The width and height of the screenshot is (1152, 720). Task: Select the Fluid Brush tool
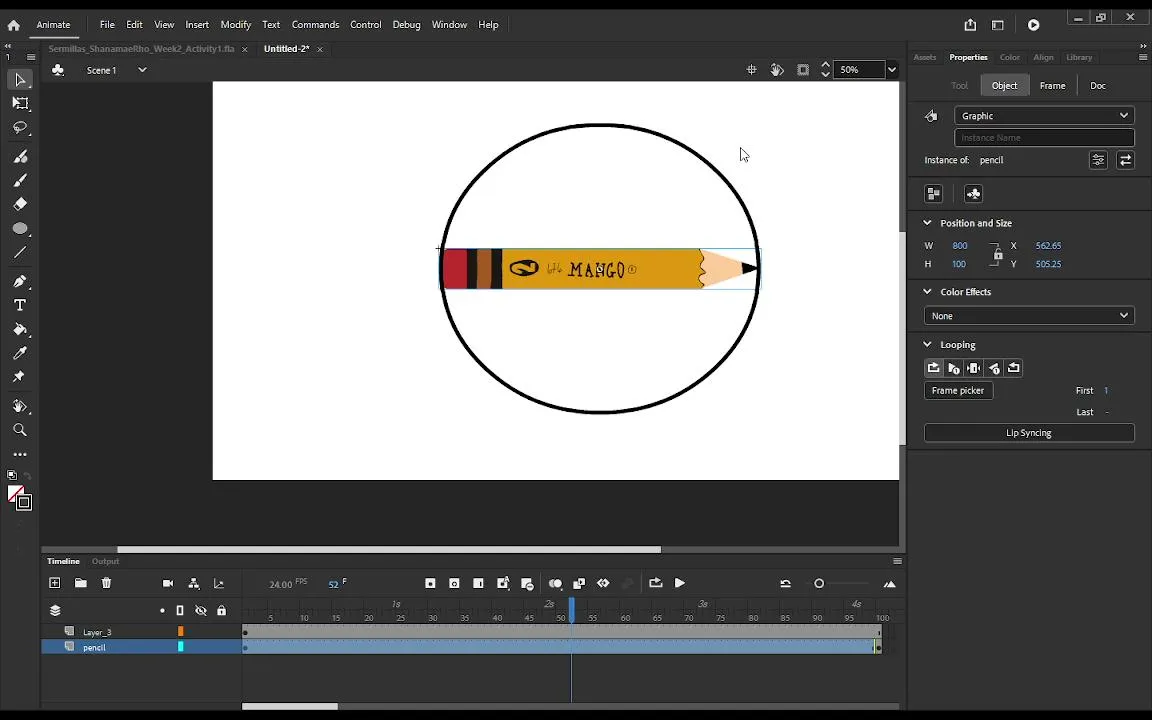(x=20, y=156)
